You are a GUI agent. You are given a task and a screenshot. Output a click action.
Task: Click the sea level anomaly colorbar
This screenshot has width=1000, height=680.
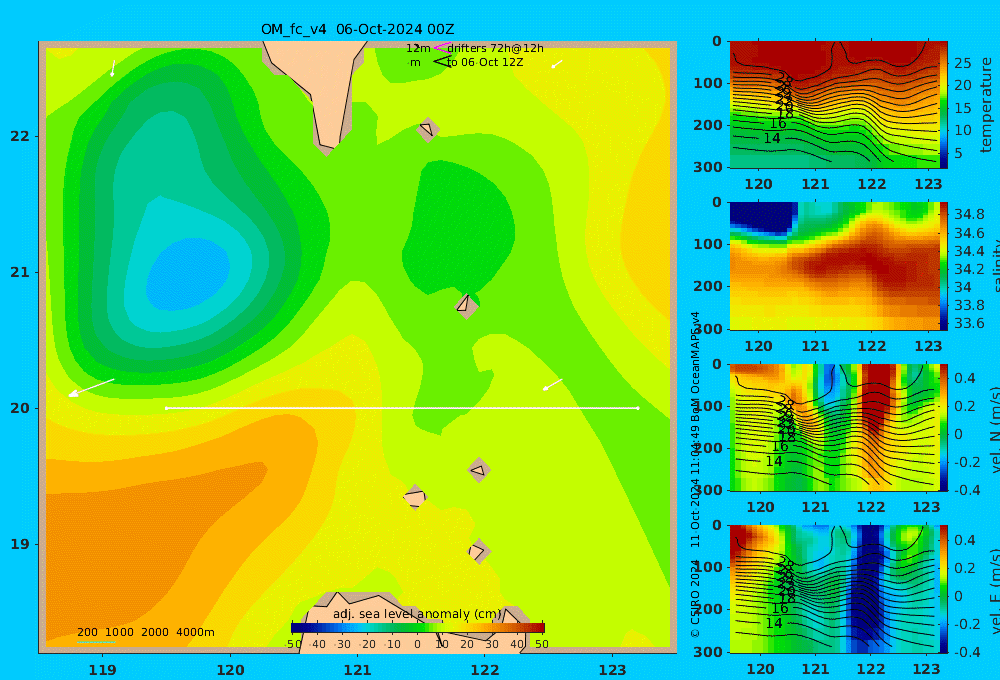tap(418, 627)
